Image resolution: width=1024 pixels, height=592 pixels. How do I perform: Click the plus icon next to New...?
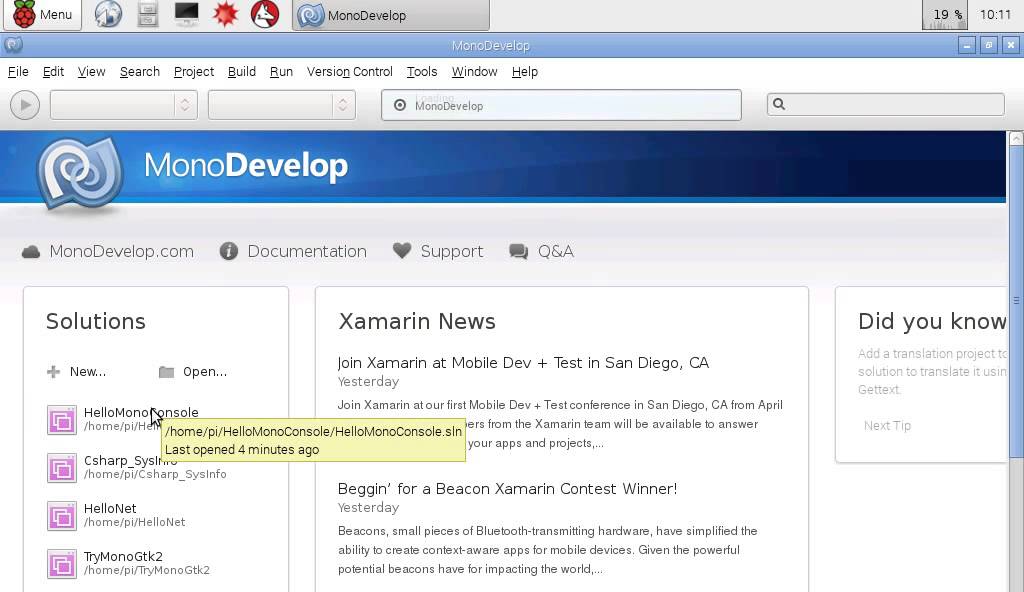pos(54,372)
